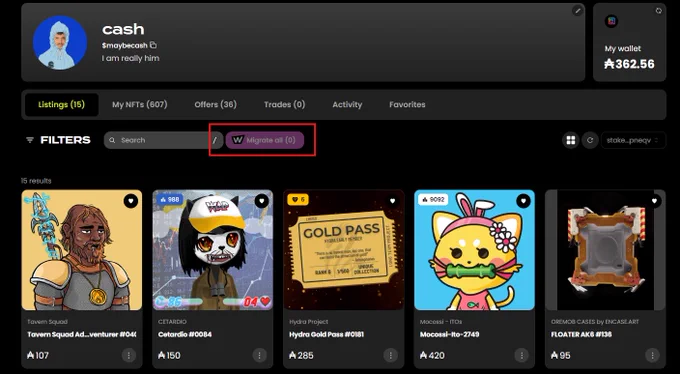Screen dimensions: 680x374
Task: Open the Mocossi - ITOs collection link
Action: point(441,322)
